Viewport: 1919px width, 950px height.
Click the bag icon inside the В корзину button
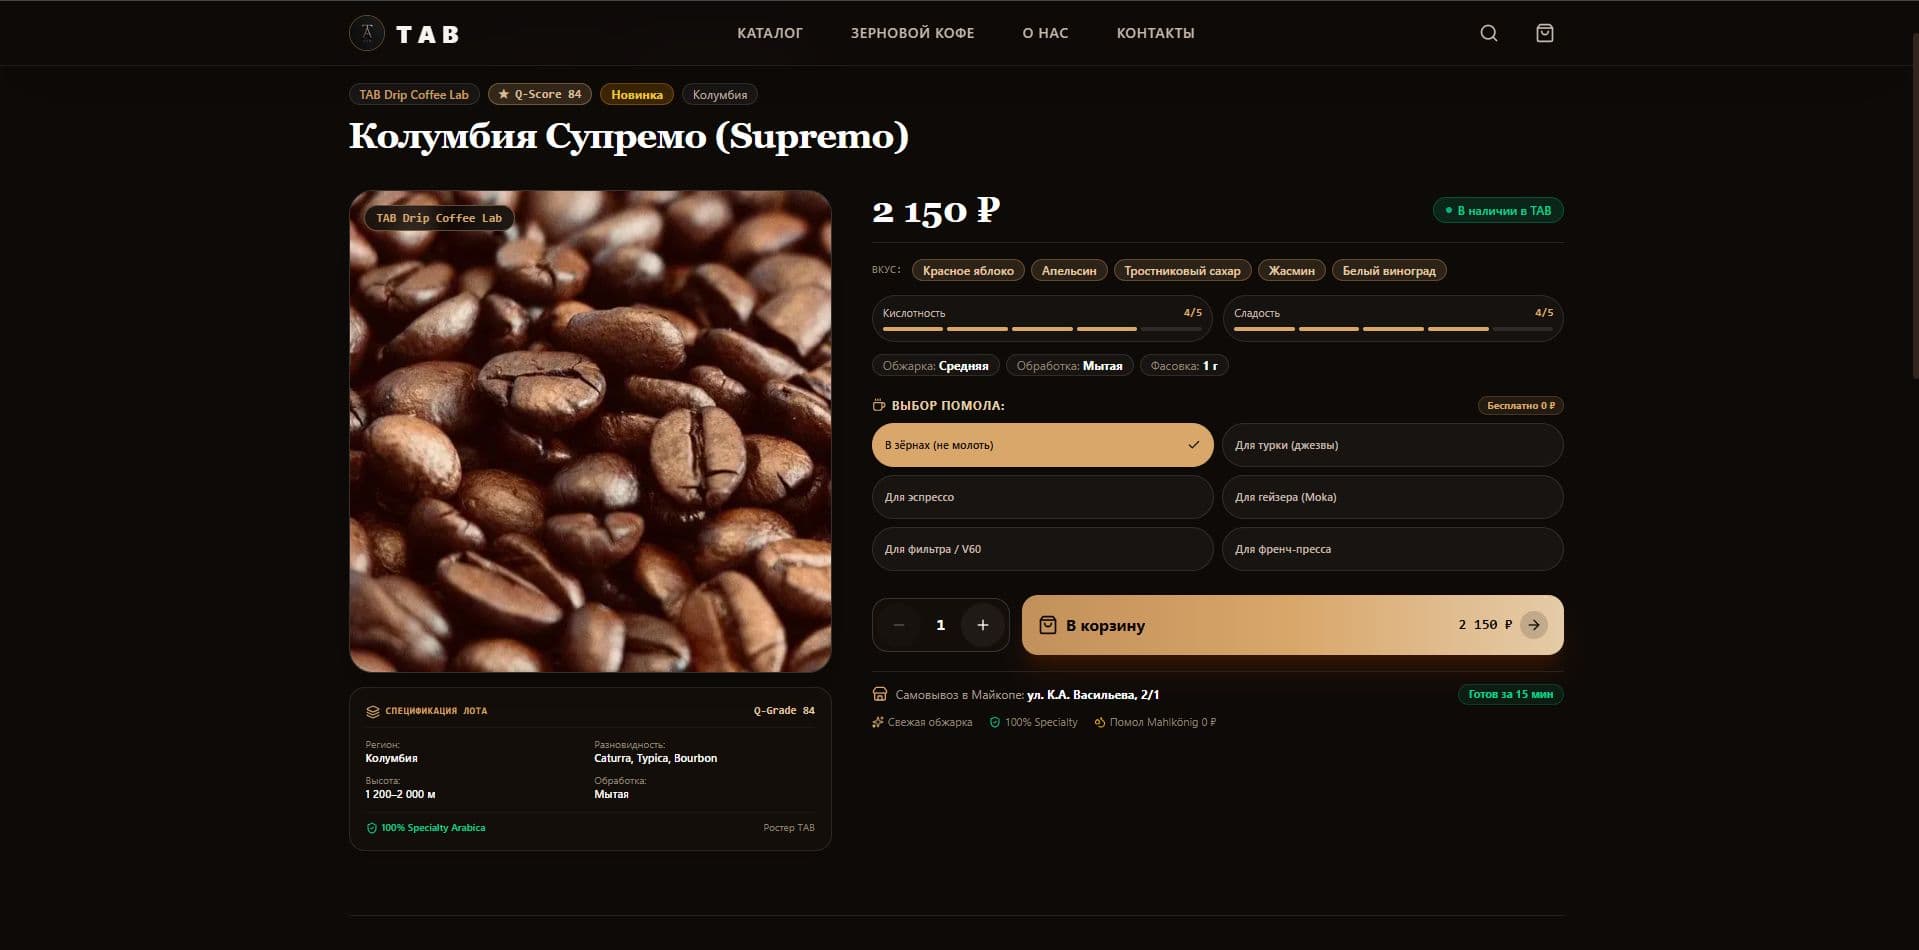tap(1048, 625)
